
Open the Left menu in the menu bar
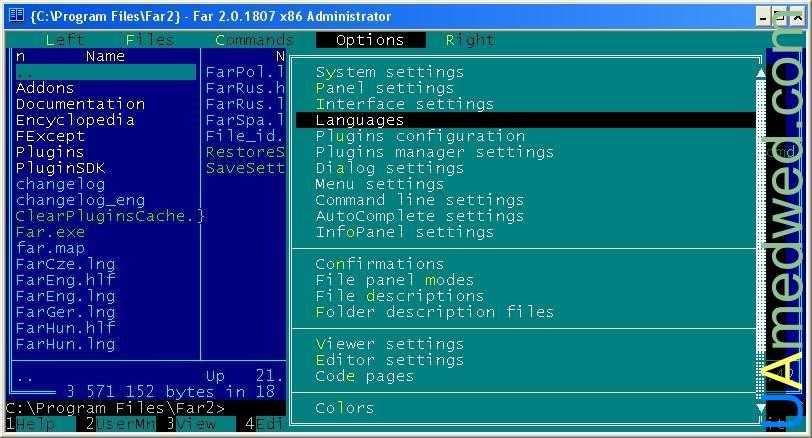click(x=65, y=40)
